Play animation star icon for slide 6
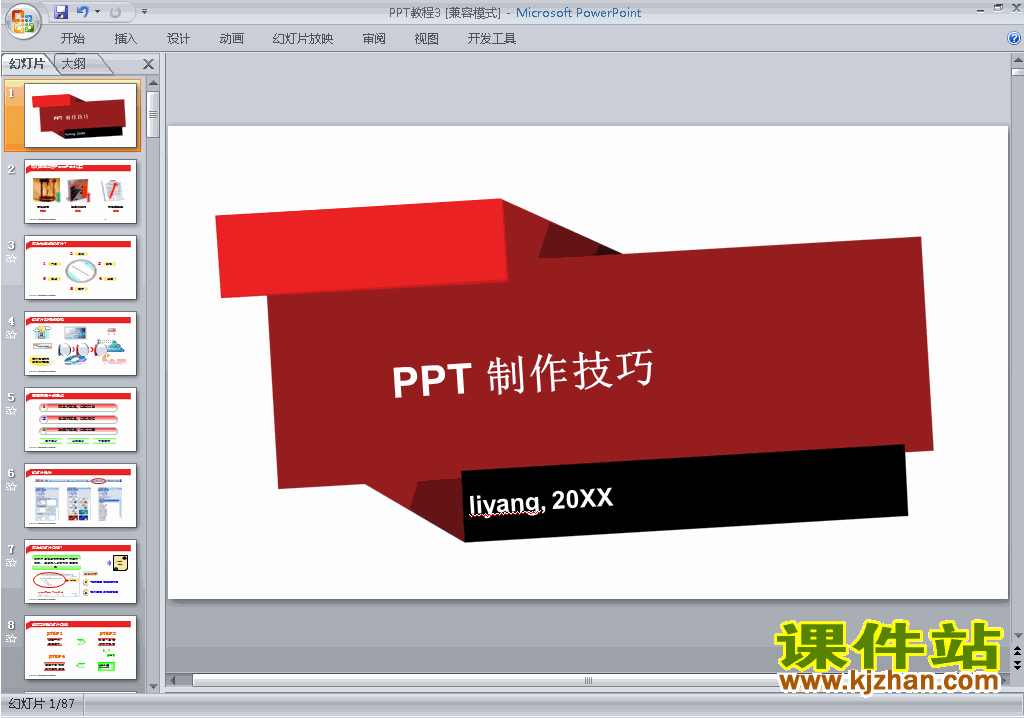Screen dimensions: 1024x718 (11, 487)
